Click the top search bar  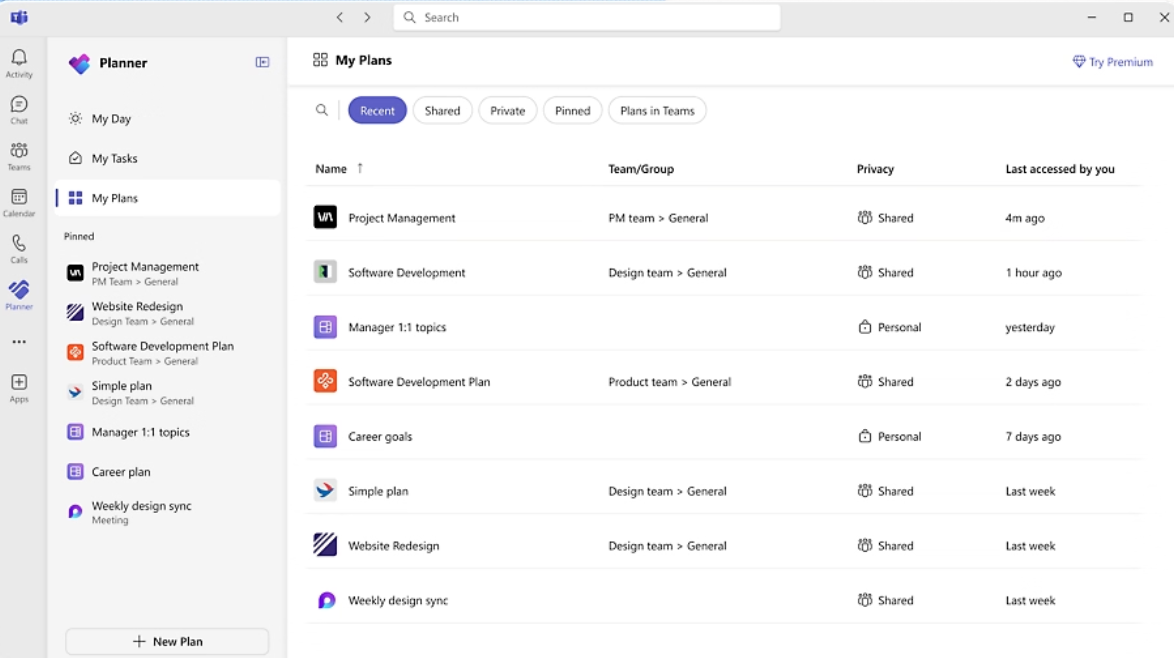(586, 17)
